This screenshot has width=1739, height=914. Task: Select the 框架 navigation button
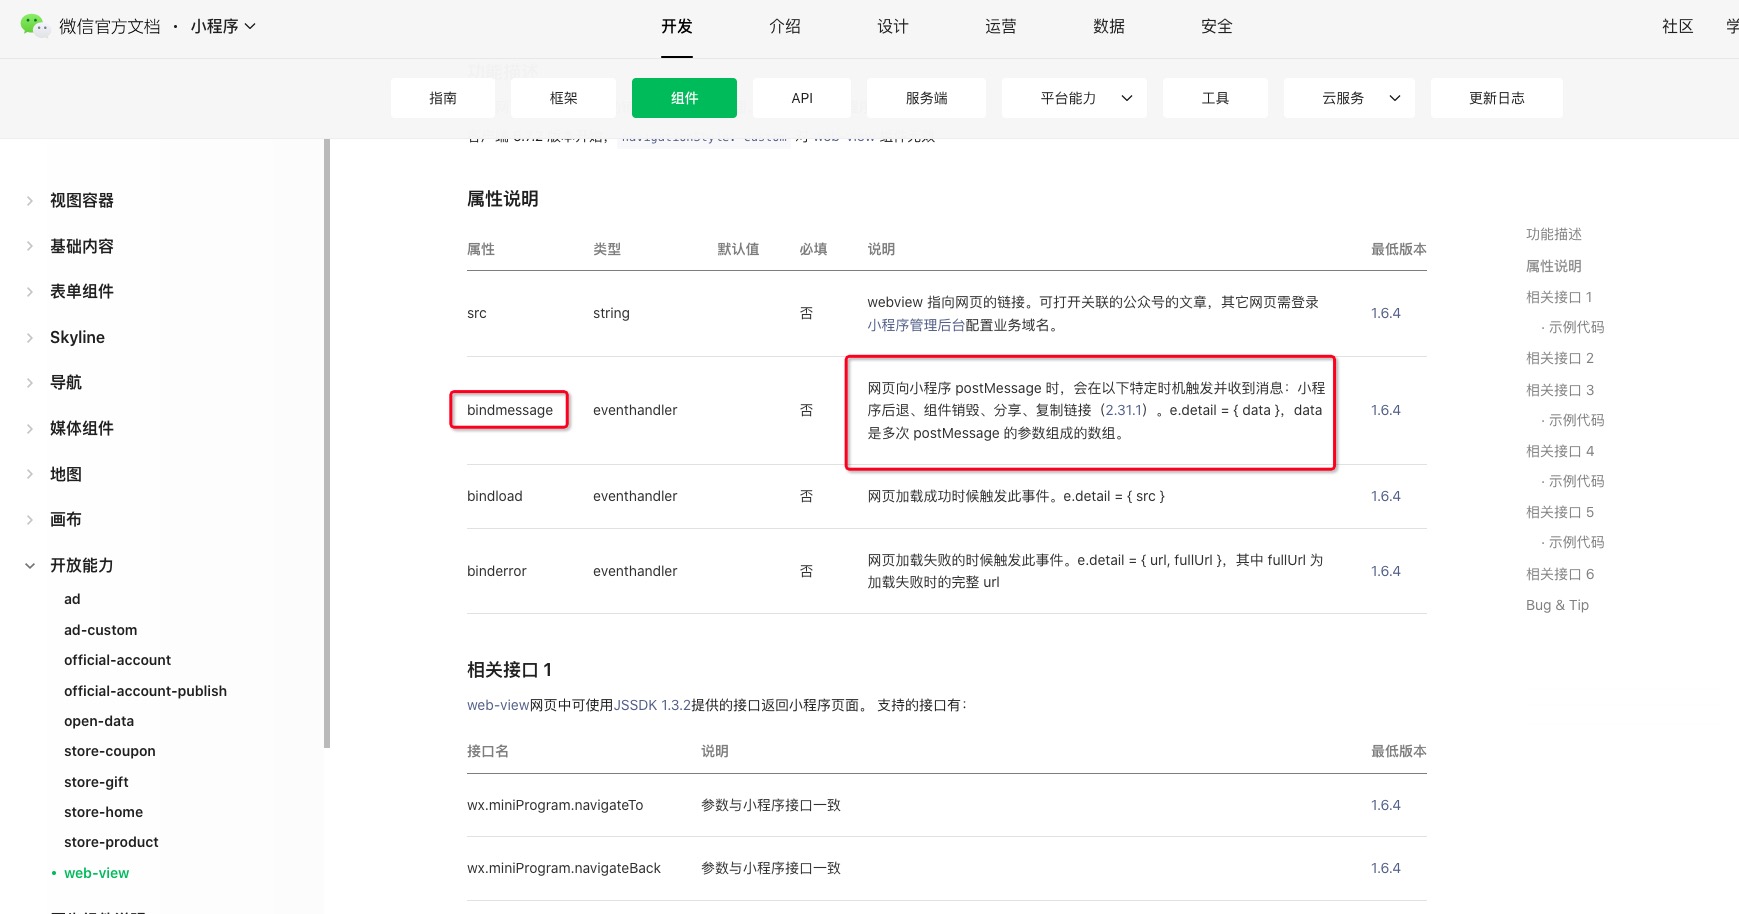click(563, 98)
